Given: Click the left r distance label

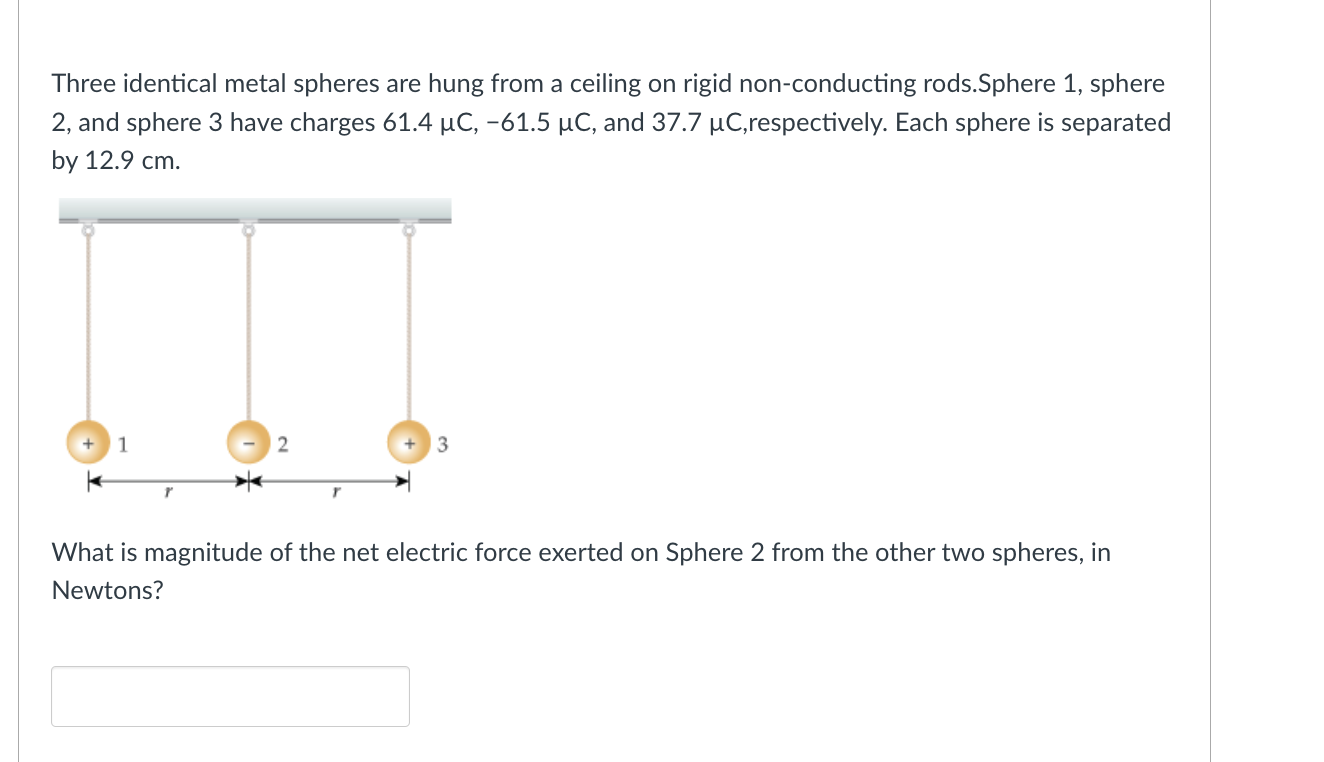Looking at the screenshot, I should coord(168,490).
